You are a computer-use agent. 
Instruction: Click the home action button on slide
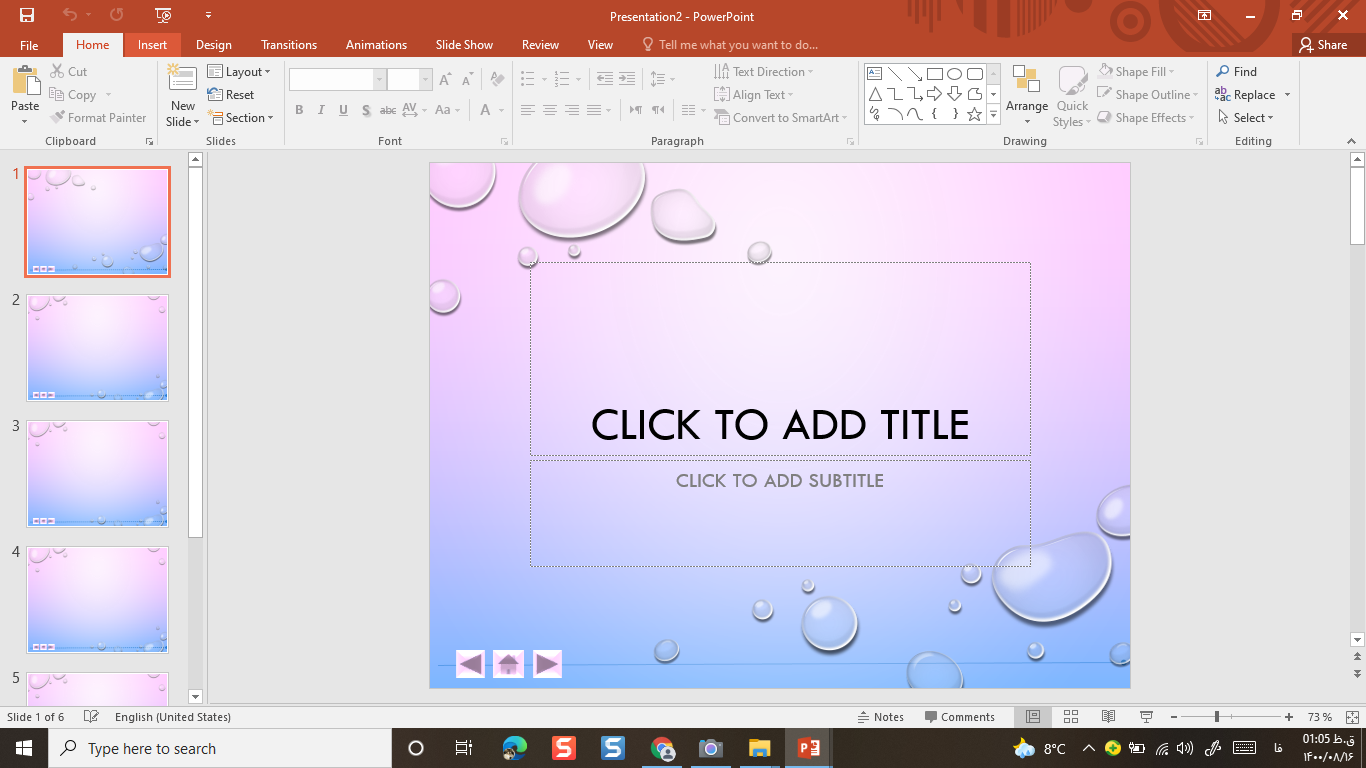pyautogui.click(x=508, y=664)
